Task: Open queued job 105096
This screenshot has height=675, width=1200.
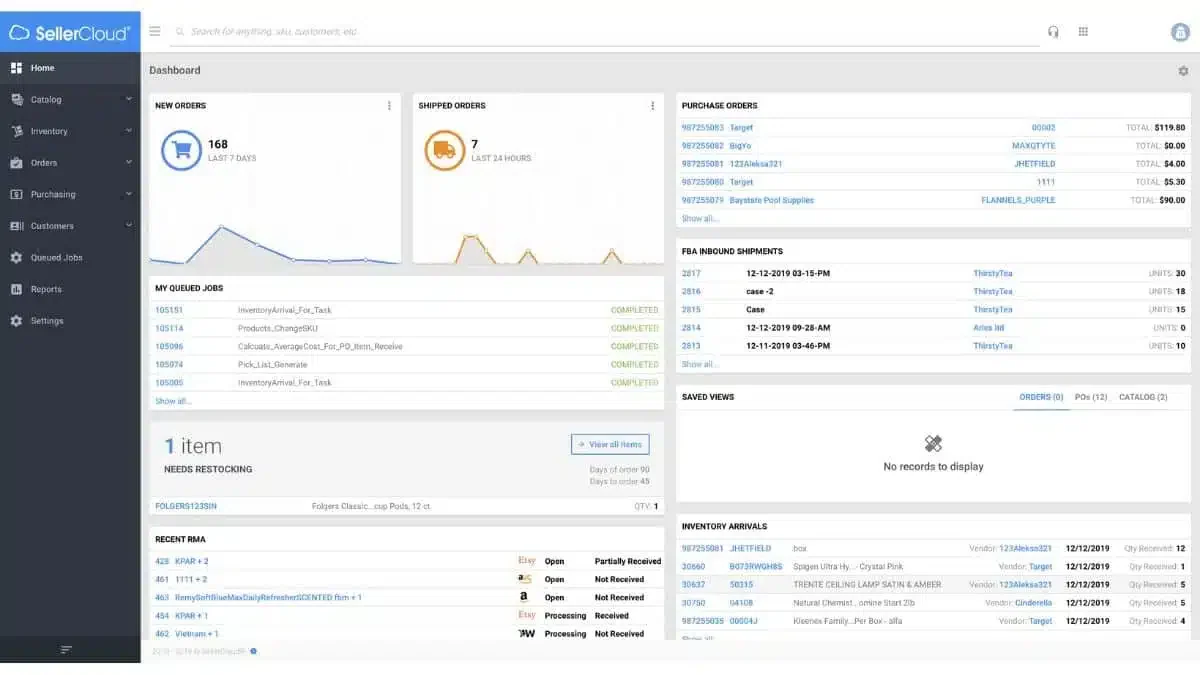Action: (x=169, y=346)
